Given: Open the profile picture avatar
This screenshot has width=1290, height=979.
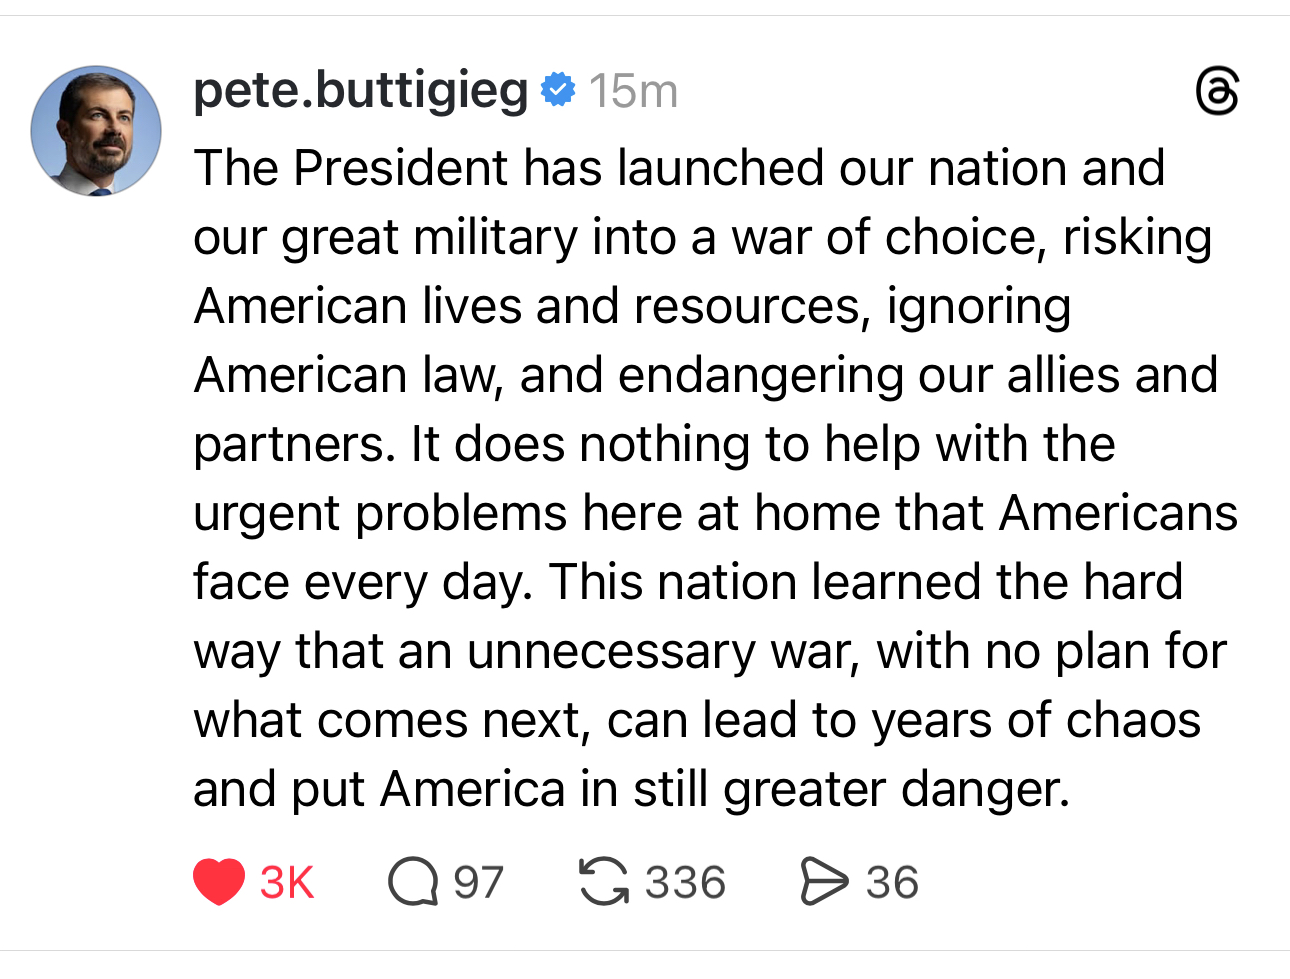Looking at the screenshot, I should [x=96, y=131].
